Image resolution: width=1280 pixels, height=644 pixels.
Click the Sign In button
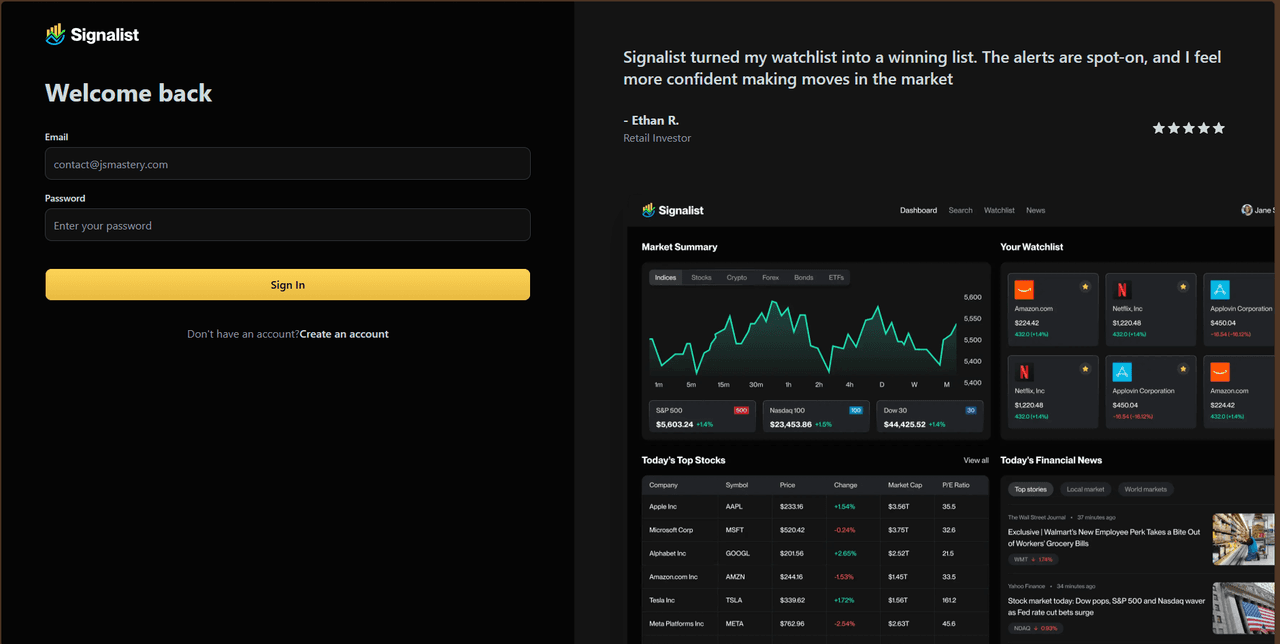[288, 285]
